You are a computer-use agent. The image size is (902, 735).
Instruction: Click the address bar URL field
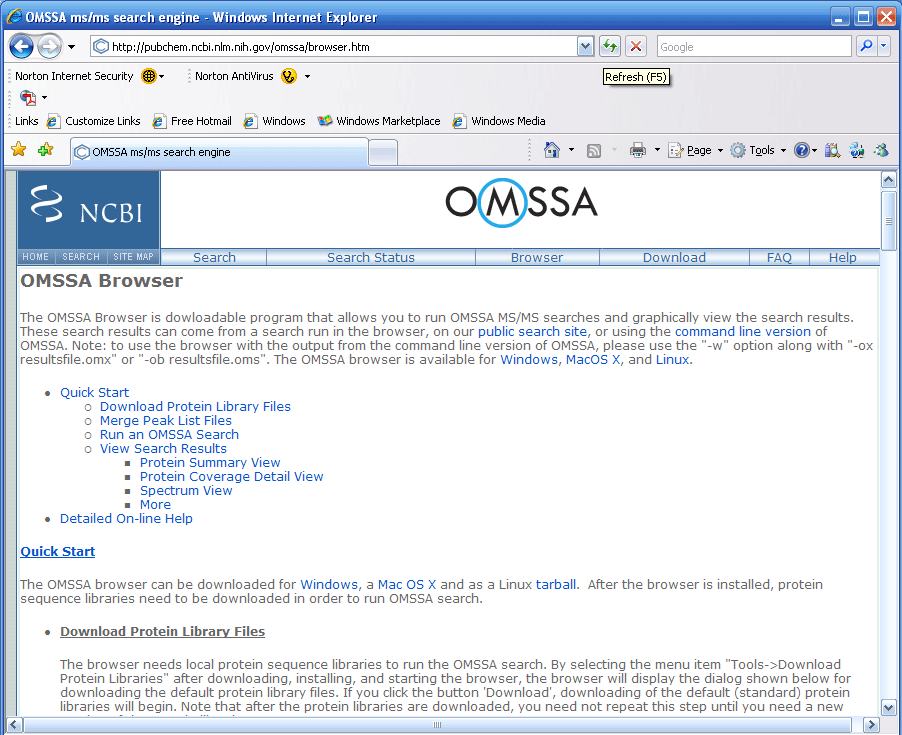click(x=334, y=47)
